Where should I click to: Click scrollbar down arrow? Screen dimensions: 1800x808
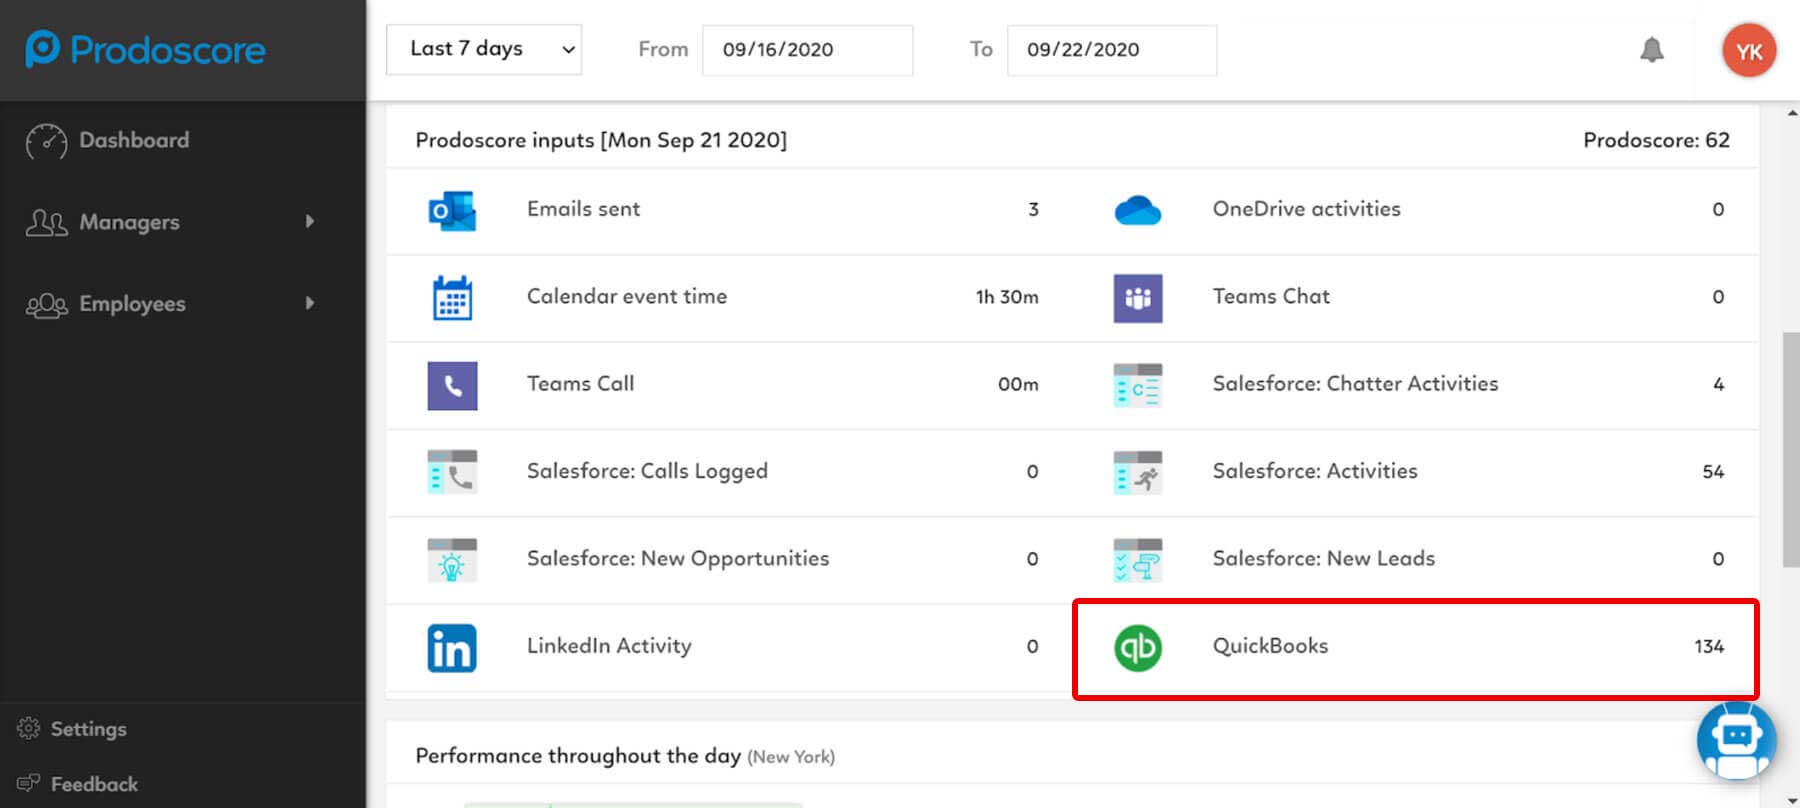pyautogui.click(x=1791, y=800)
